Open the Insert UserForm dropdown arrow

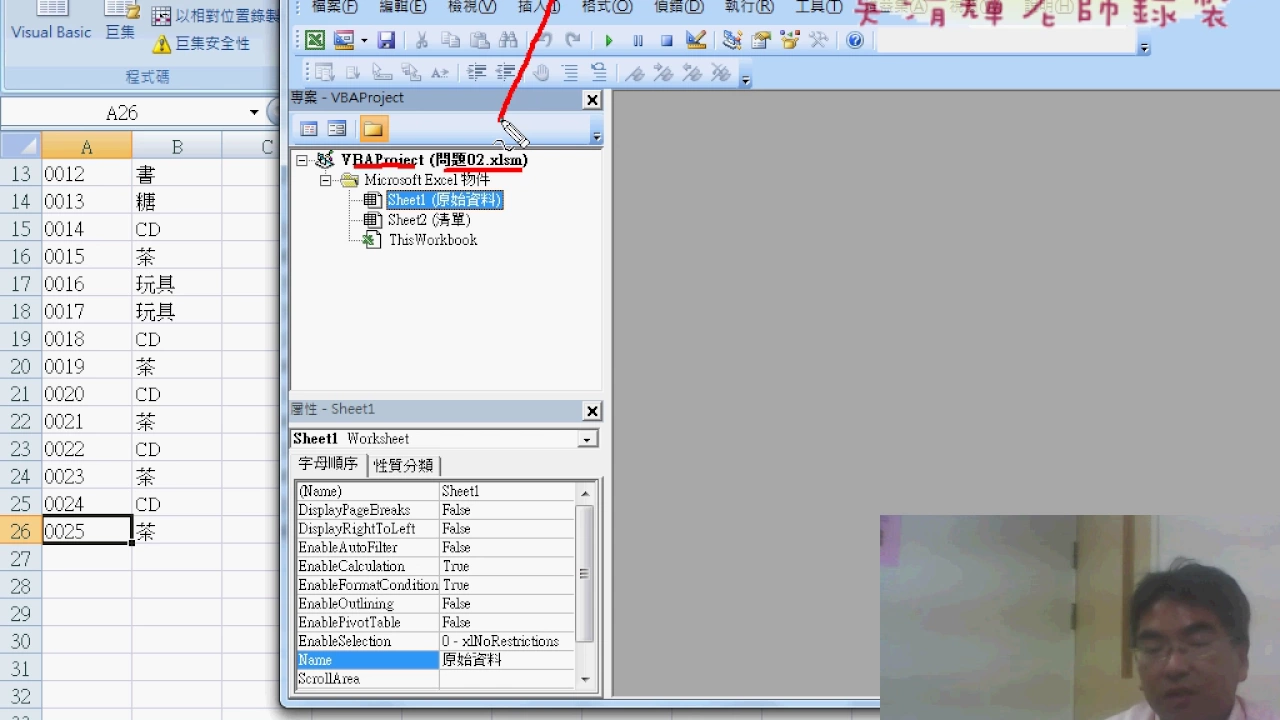364,40
